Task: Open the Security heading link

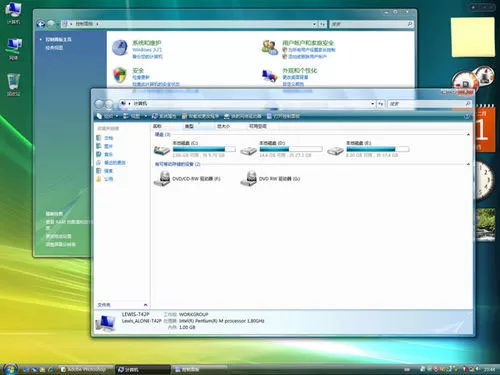Action: pos(138,70)
